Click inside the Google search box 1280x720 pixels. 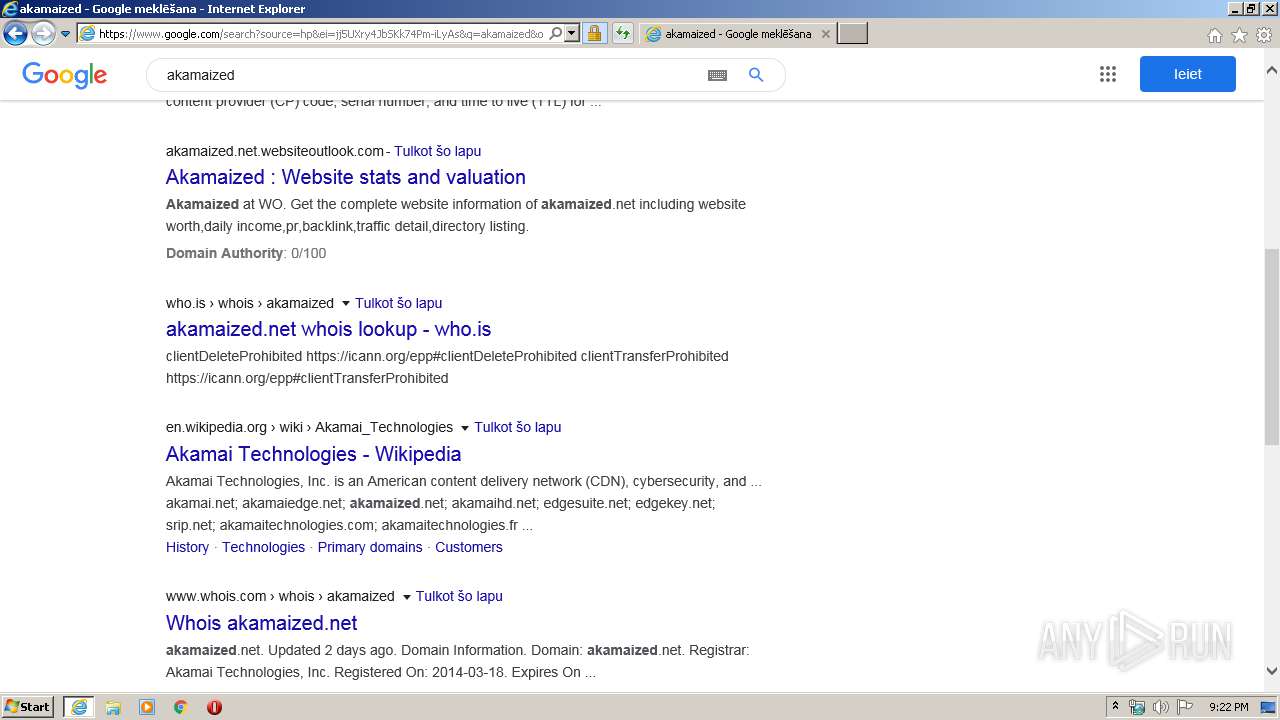pos(430,74)
